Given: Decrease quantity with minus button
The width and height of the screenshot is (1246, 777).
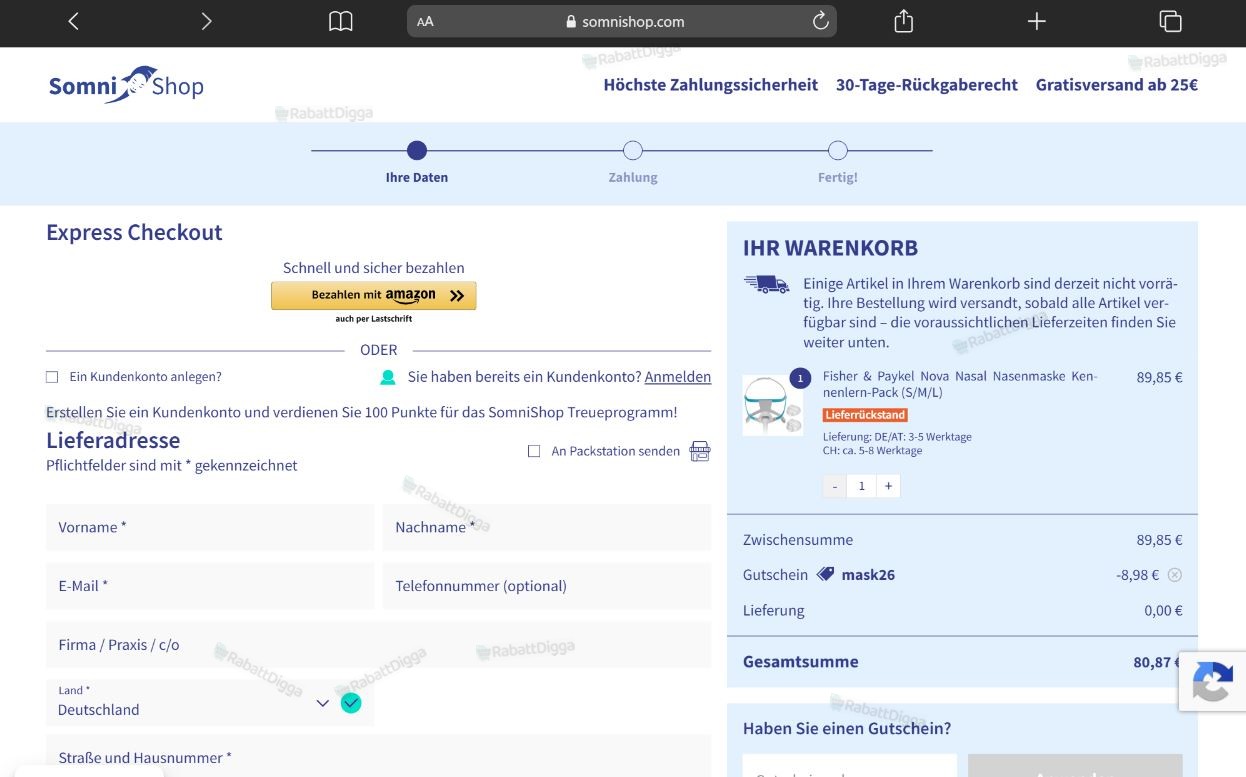Looking at the screenshot, I should [835, 486].
